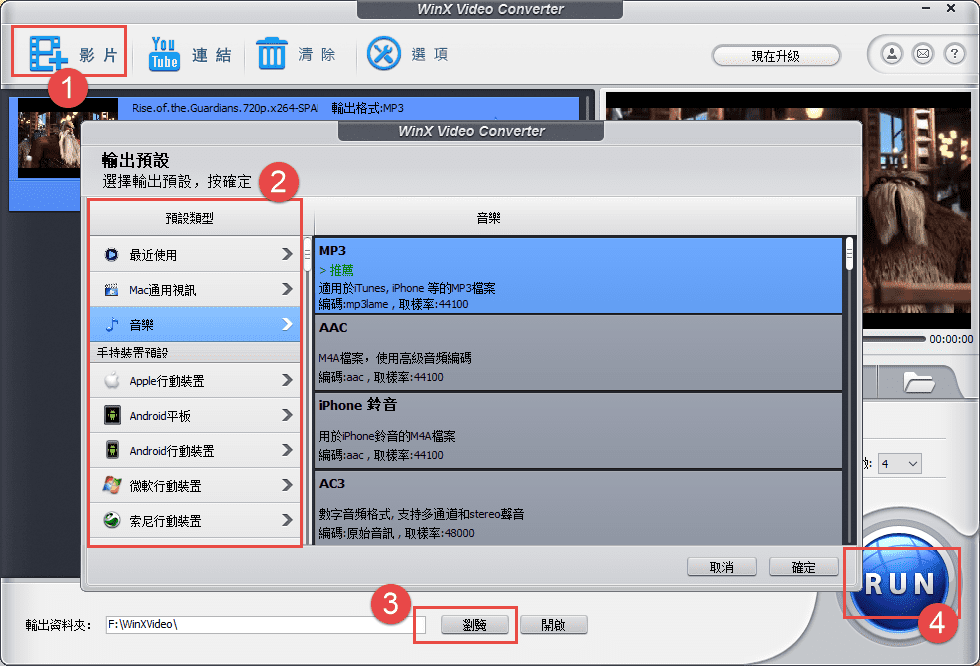The width and height of the screenshot is (980, 666).
Task: Choose the AC3 output preset
Action: tap(578, 508)
